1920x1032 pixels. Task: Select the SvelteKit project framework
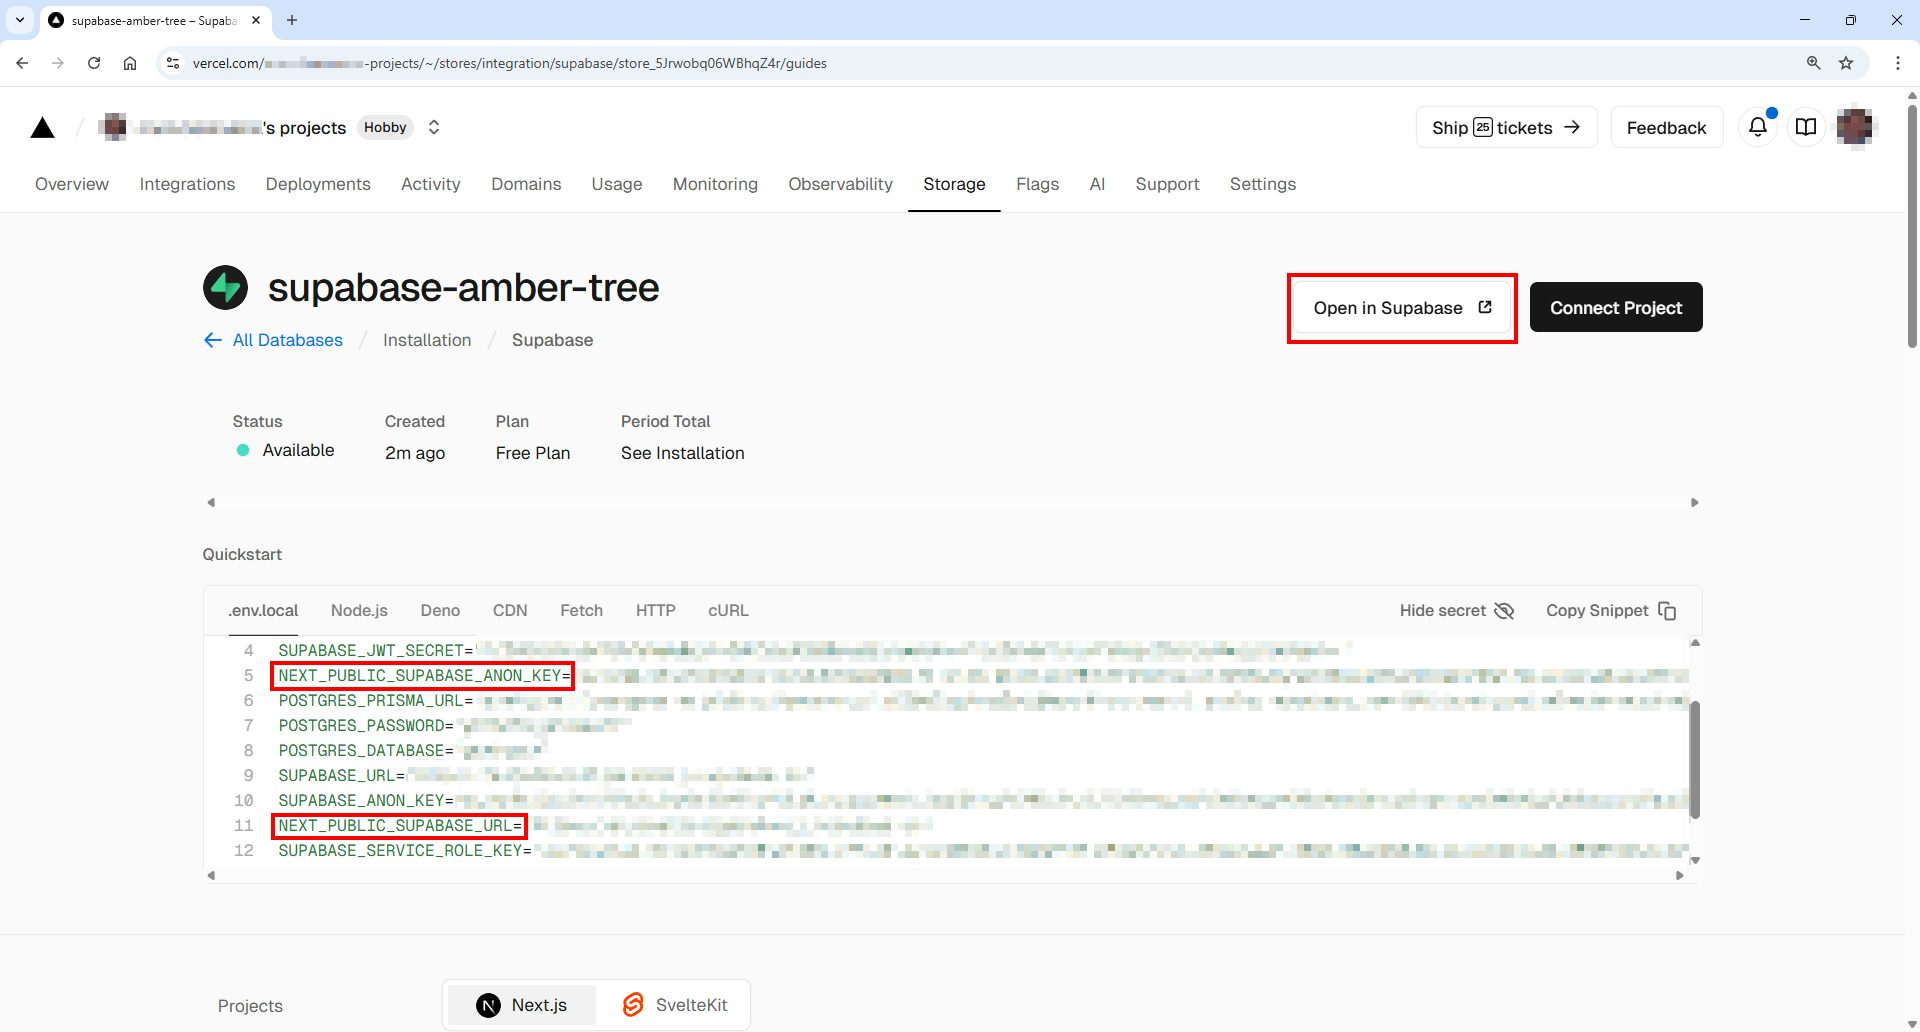point(675,1005)
